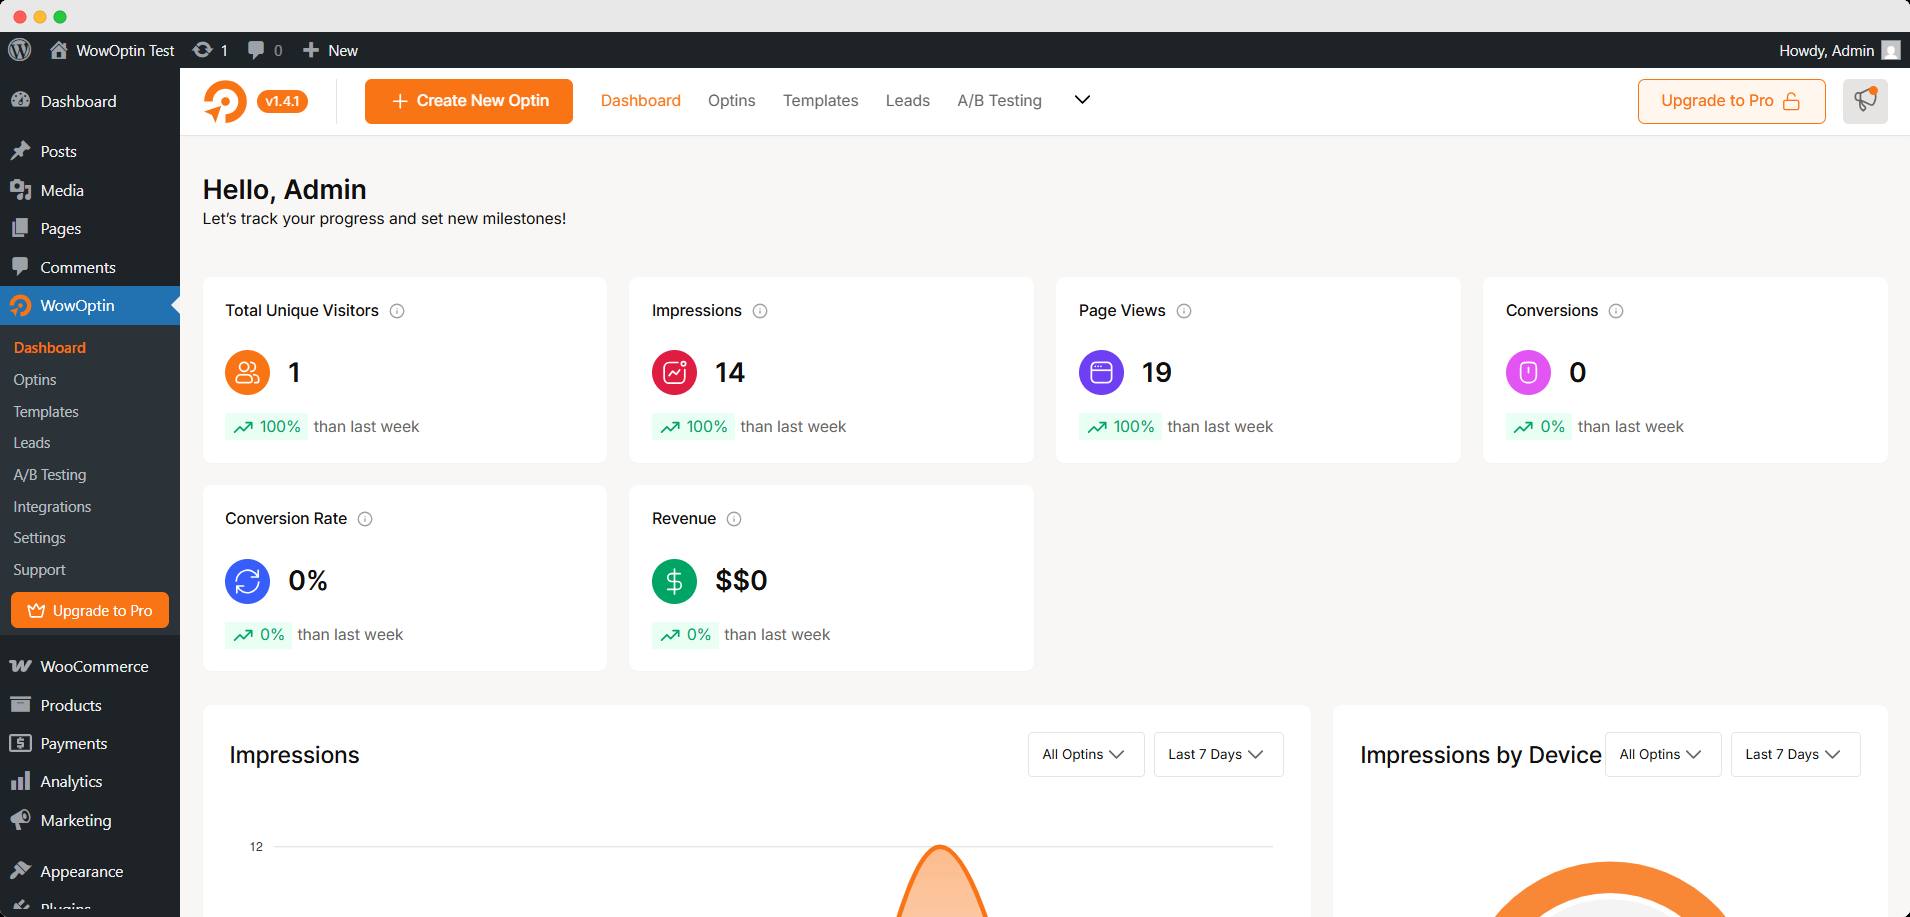Switch to the Dashboard top tab
The width and height of the screenshot is (1910, 917).
click(x=640, y=101)
